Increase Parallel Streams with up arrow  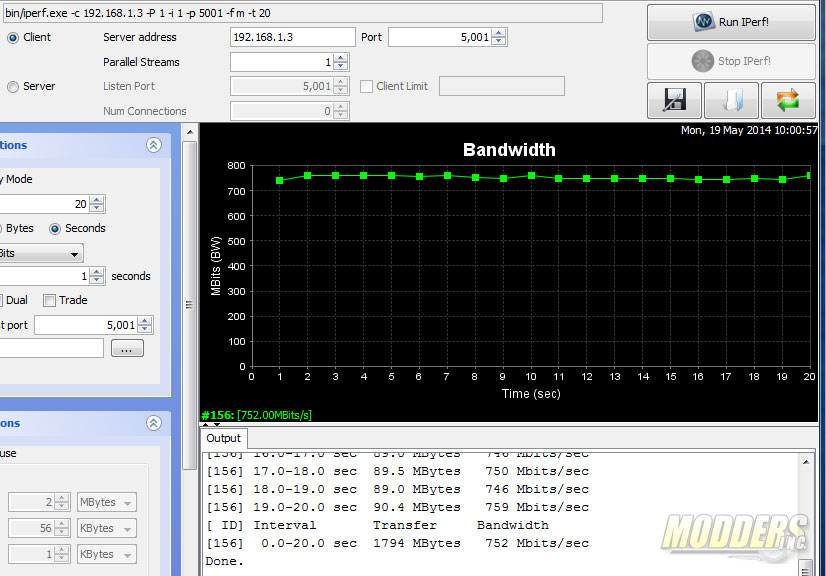[x=341, y=58]
